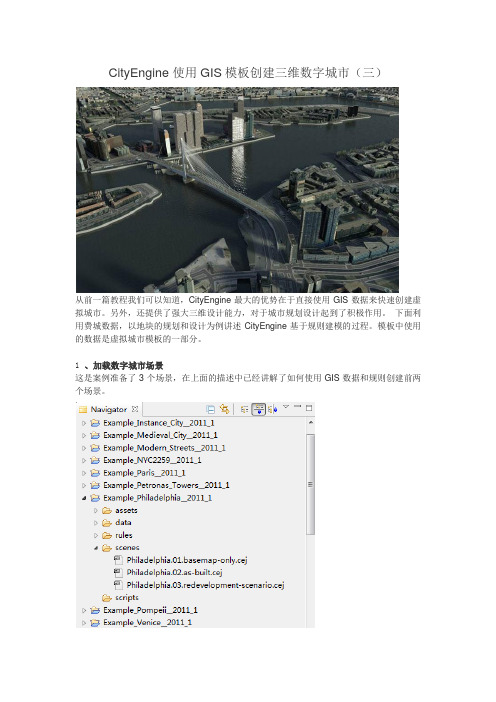Click the scenes folder icon
Viewport: 496px width, 702px height.
coord(107,548)
